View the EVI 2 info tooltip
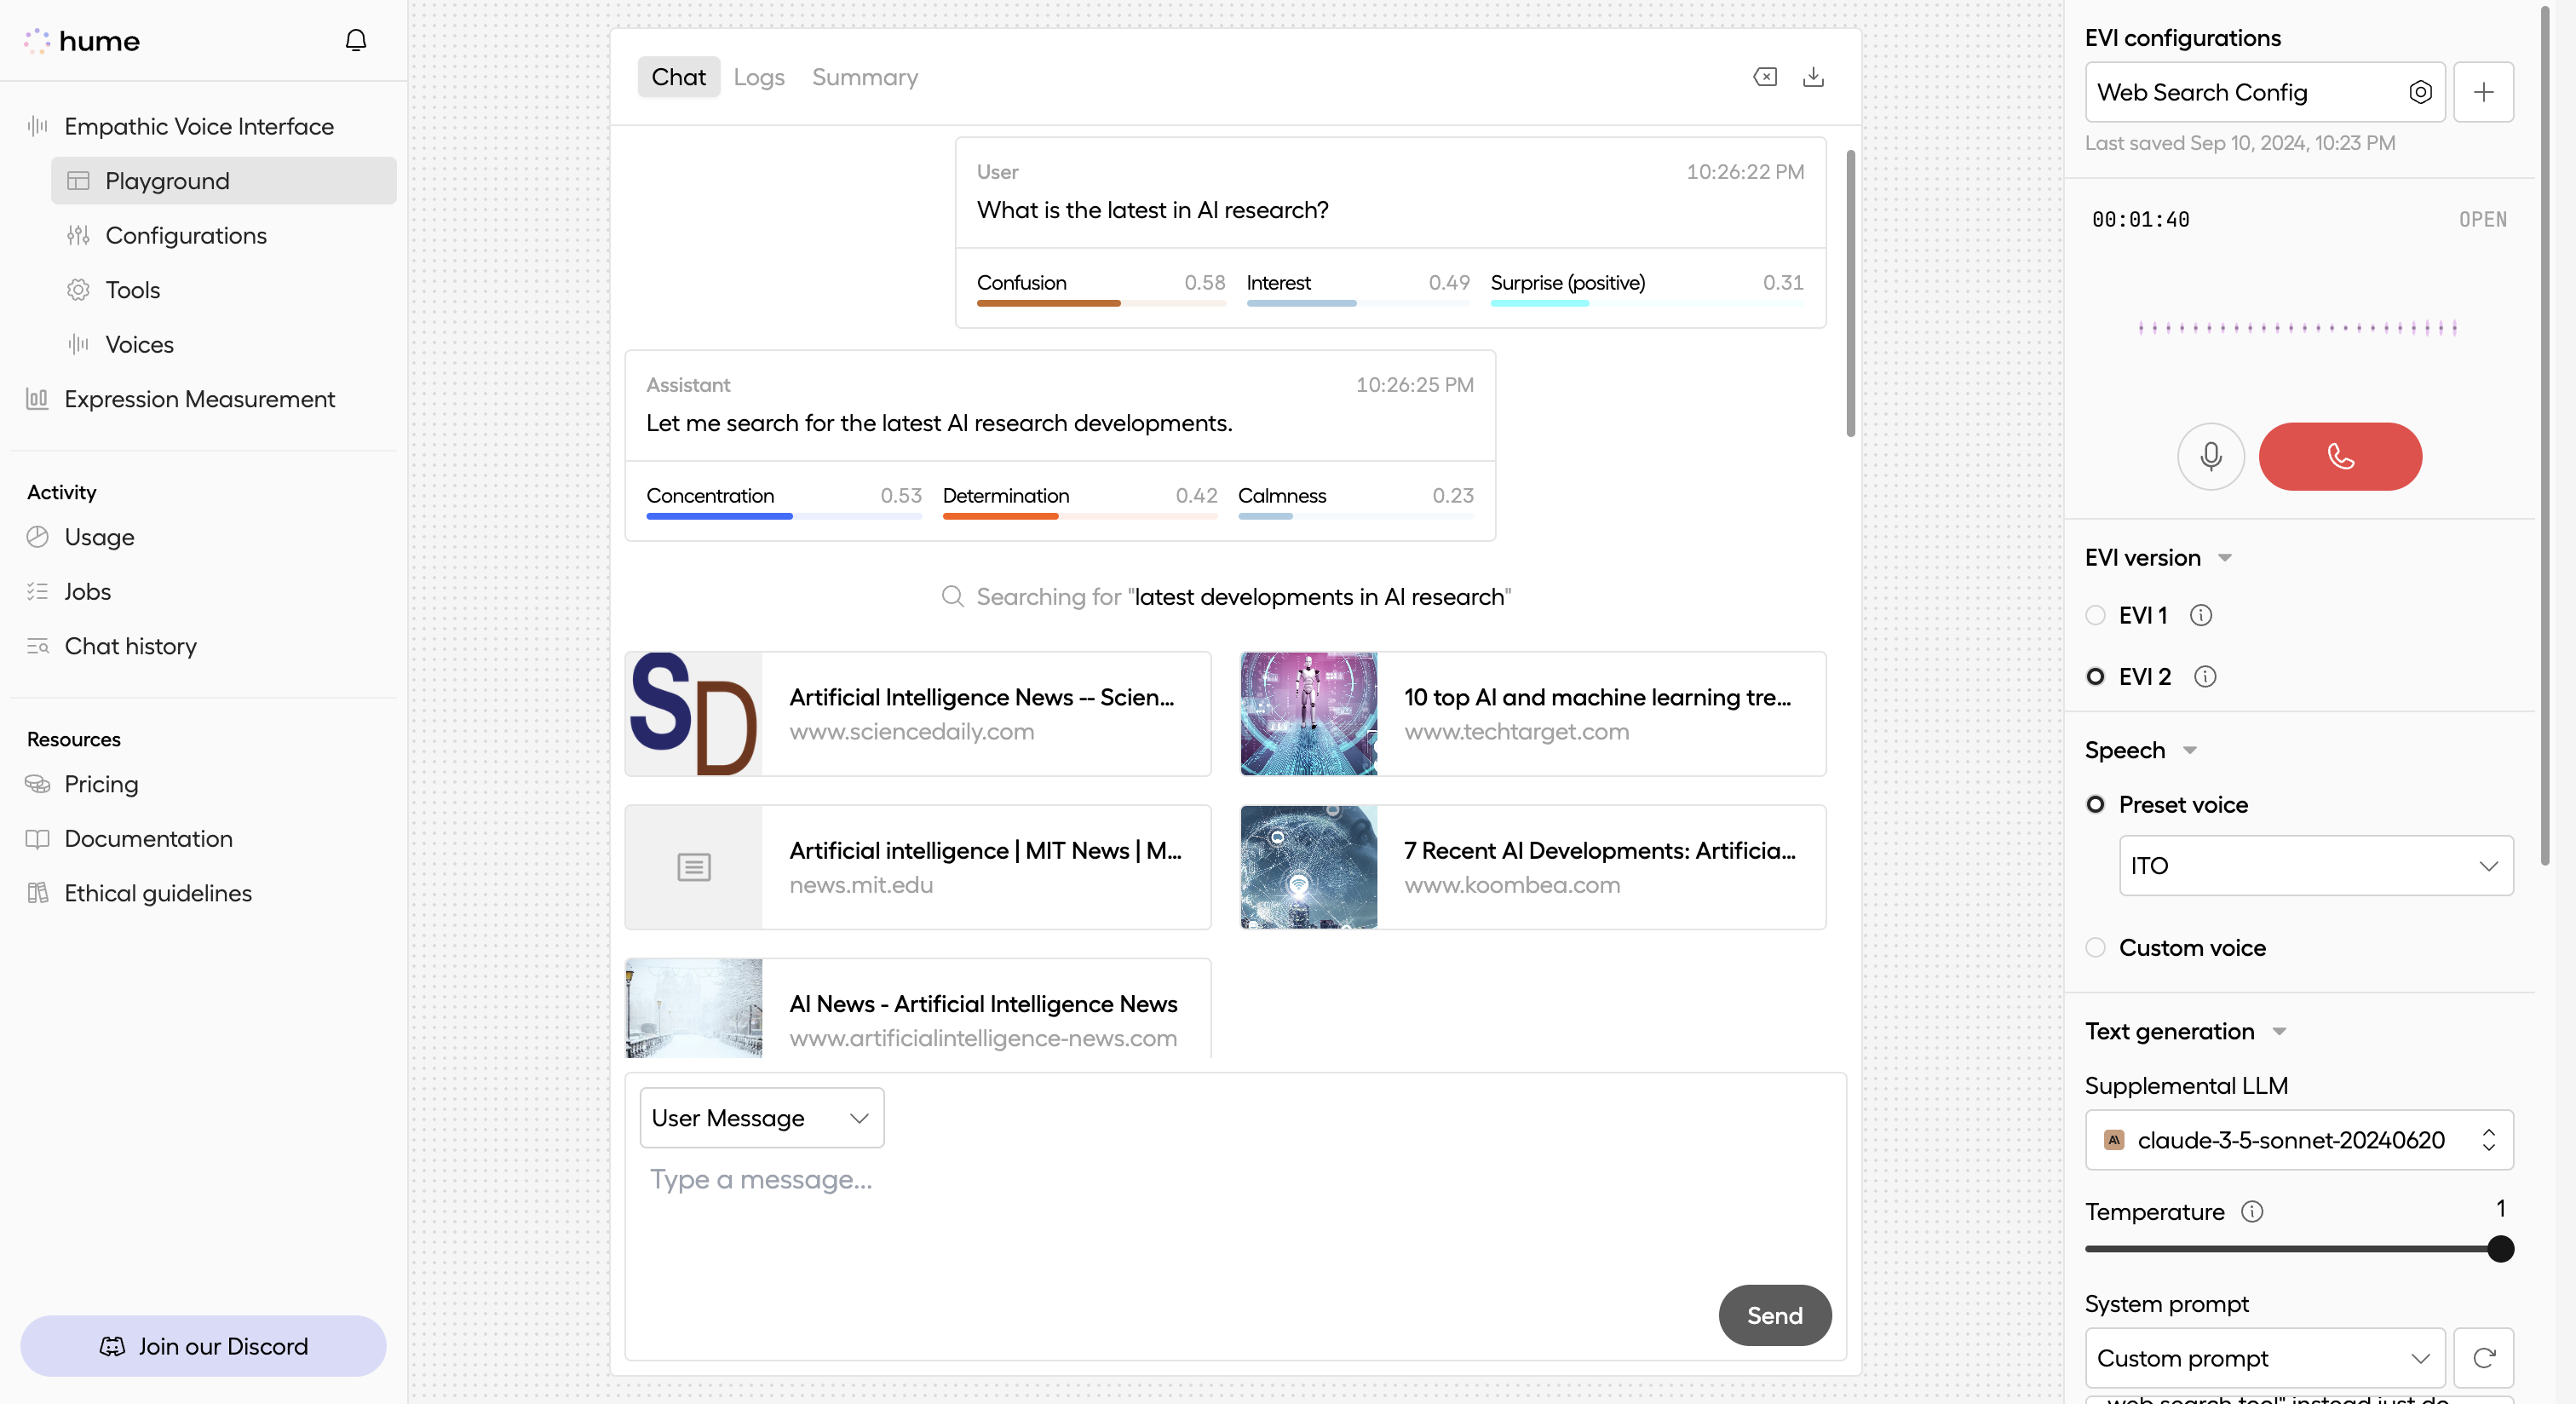Viewport: 2576px width, 1404px height. click(x=2205, y=676)
